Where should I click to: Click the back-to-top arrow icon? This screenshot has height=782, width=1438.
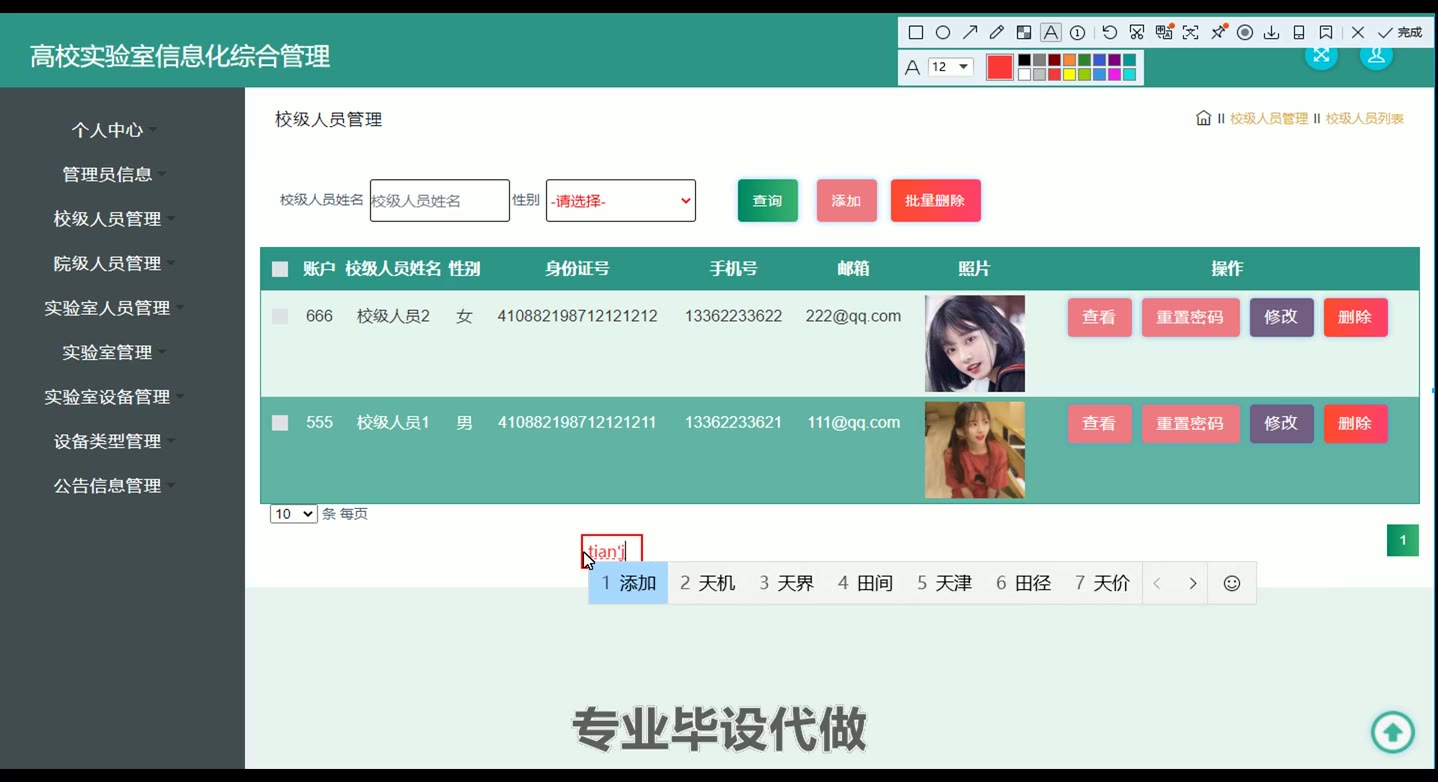pos(1393,732)
